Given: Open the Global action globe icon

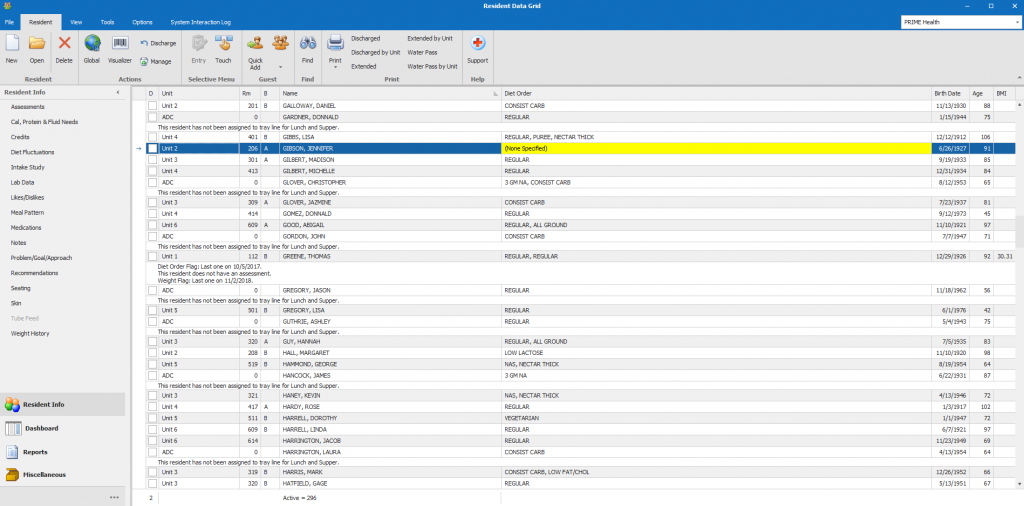Looking at the screenshot, I should (x=92, y=46).
